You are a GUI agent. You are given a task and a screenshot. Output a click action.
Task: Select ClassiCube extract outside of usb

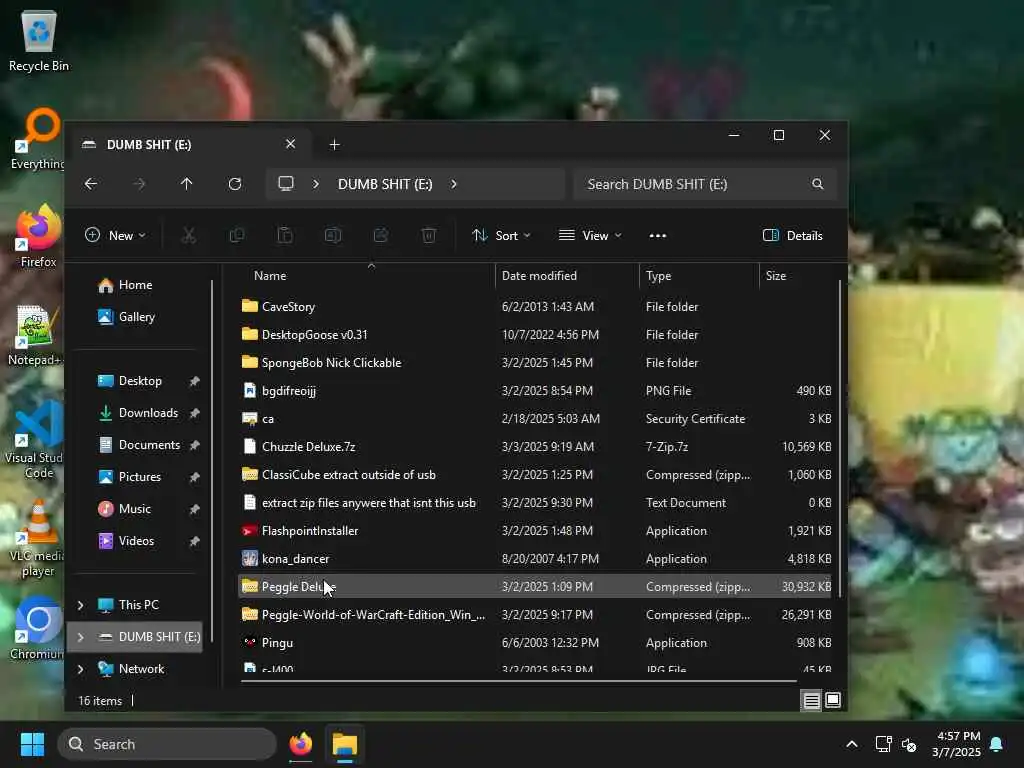click(x=534, y=475)
